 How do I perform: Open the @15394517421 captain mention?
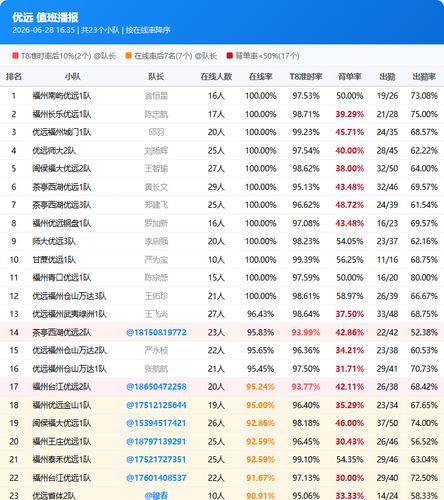156,423
